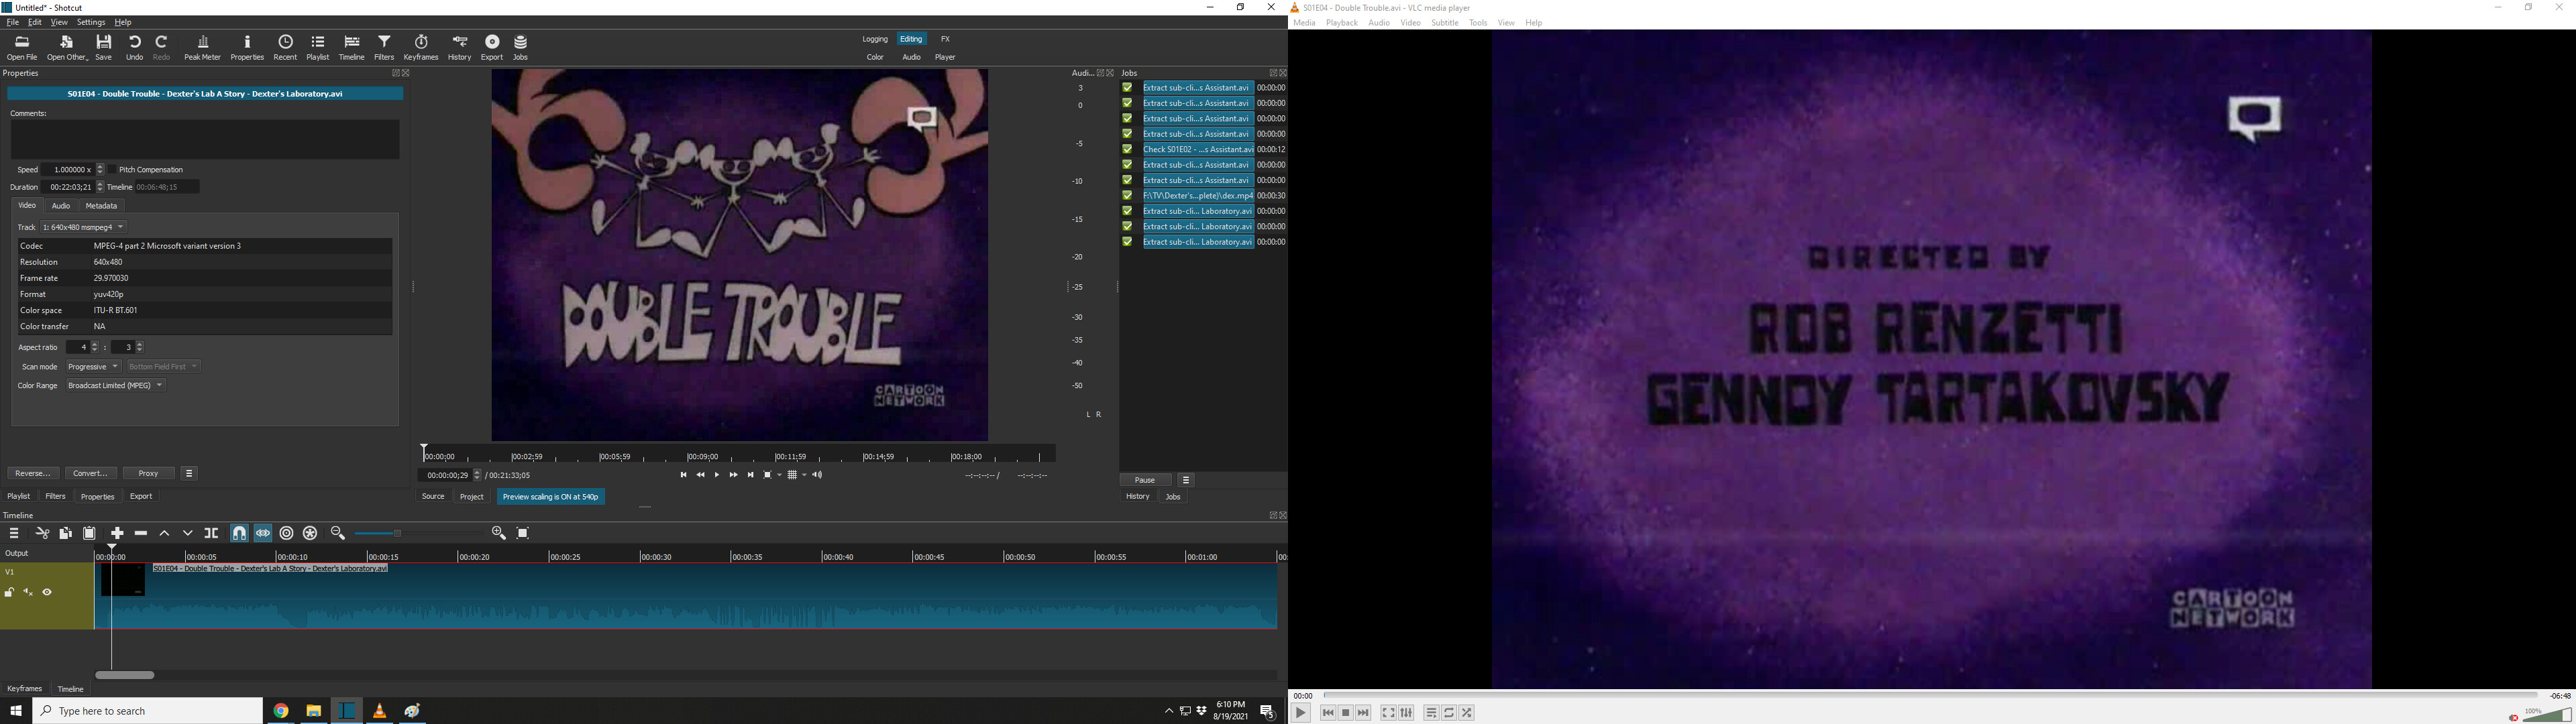Open the video Track dropdown
The width and height of the screenshot is (2576, 724).
[84, 227]
